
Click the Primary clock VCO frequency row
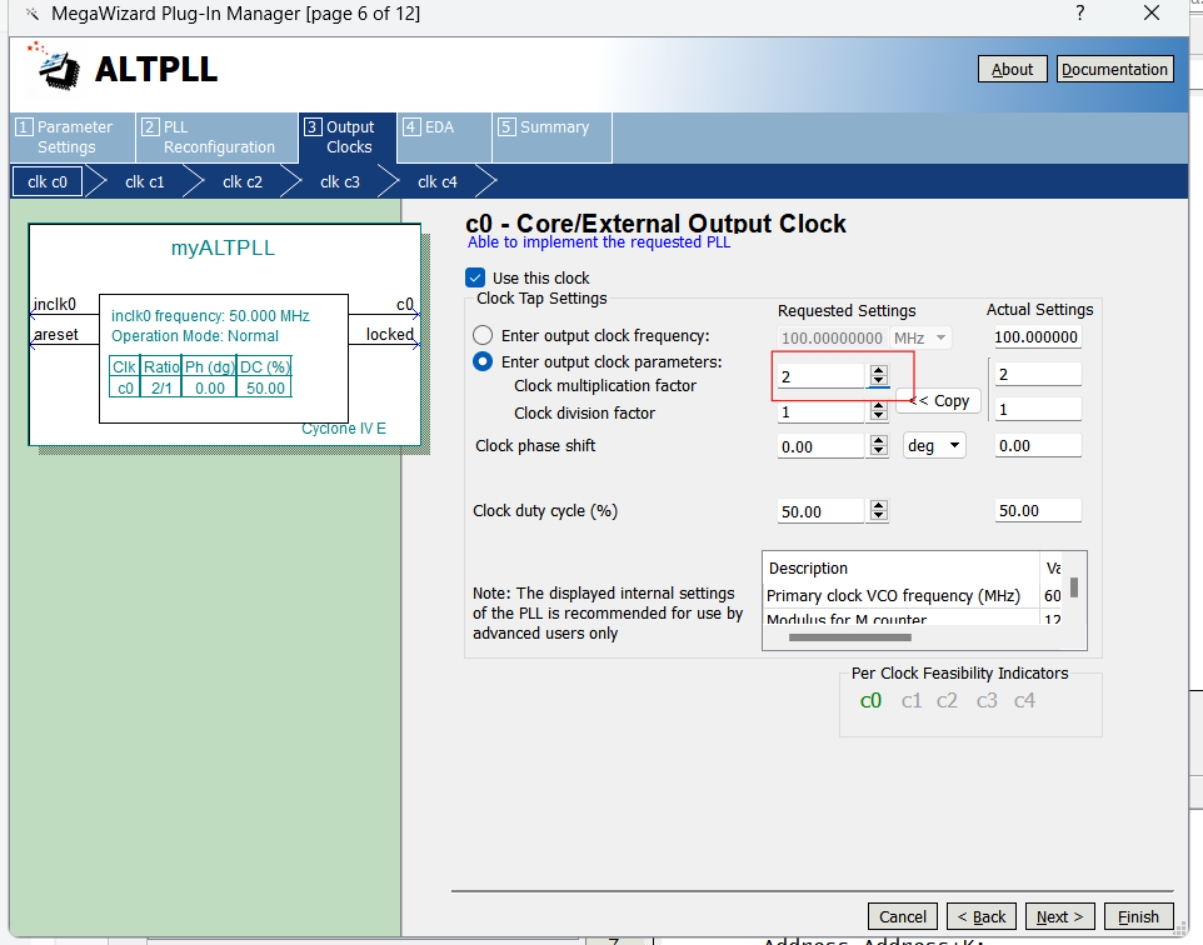pos(902,596)
